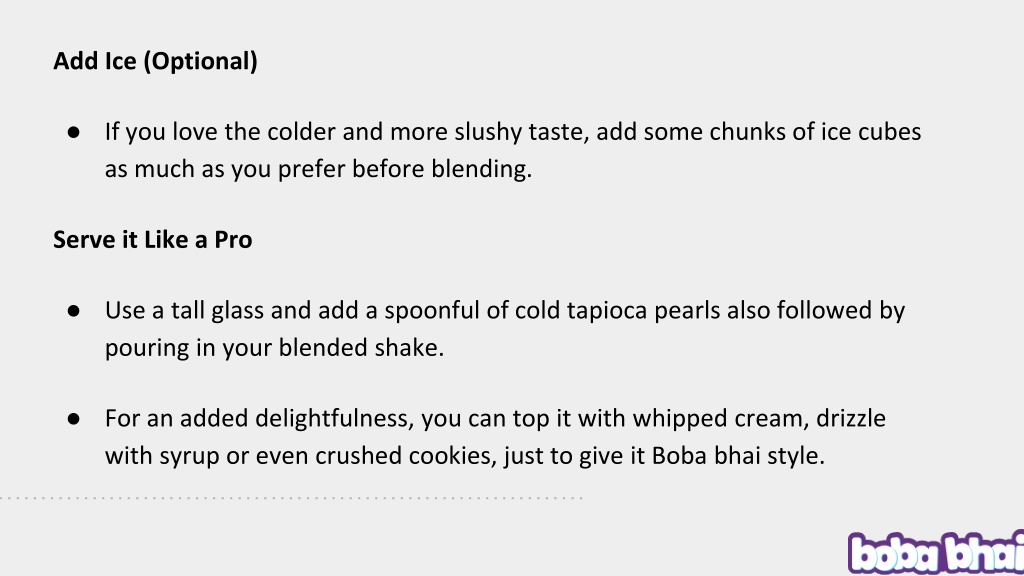The height and width of the screenshot is (576, 1024).
Task: Click the text 'Boba bhai style.'
Action: pyautogui.click(x=738, y=456)
